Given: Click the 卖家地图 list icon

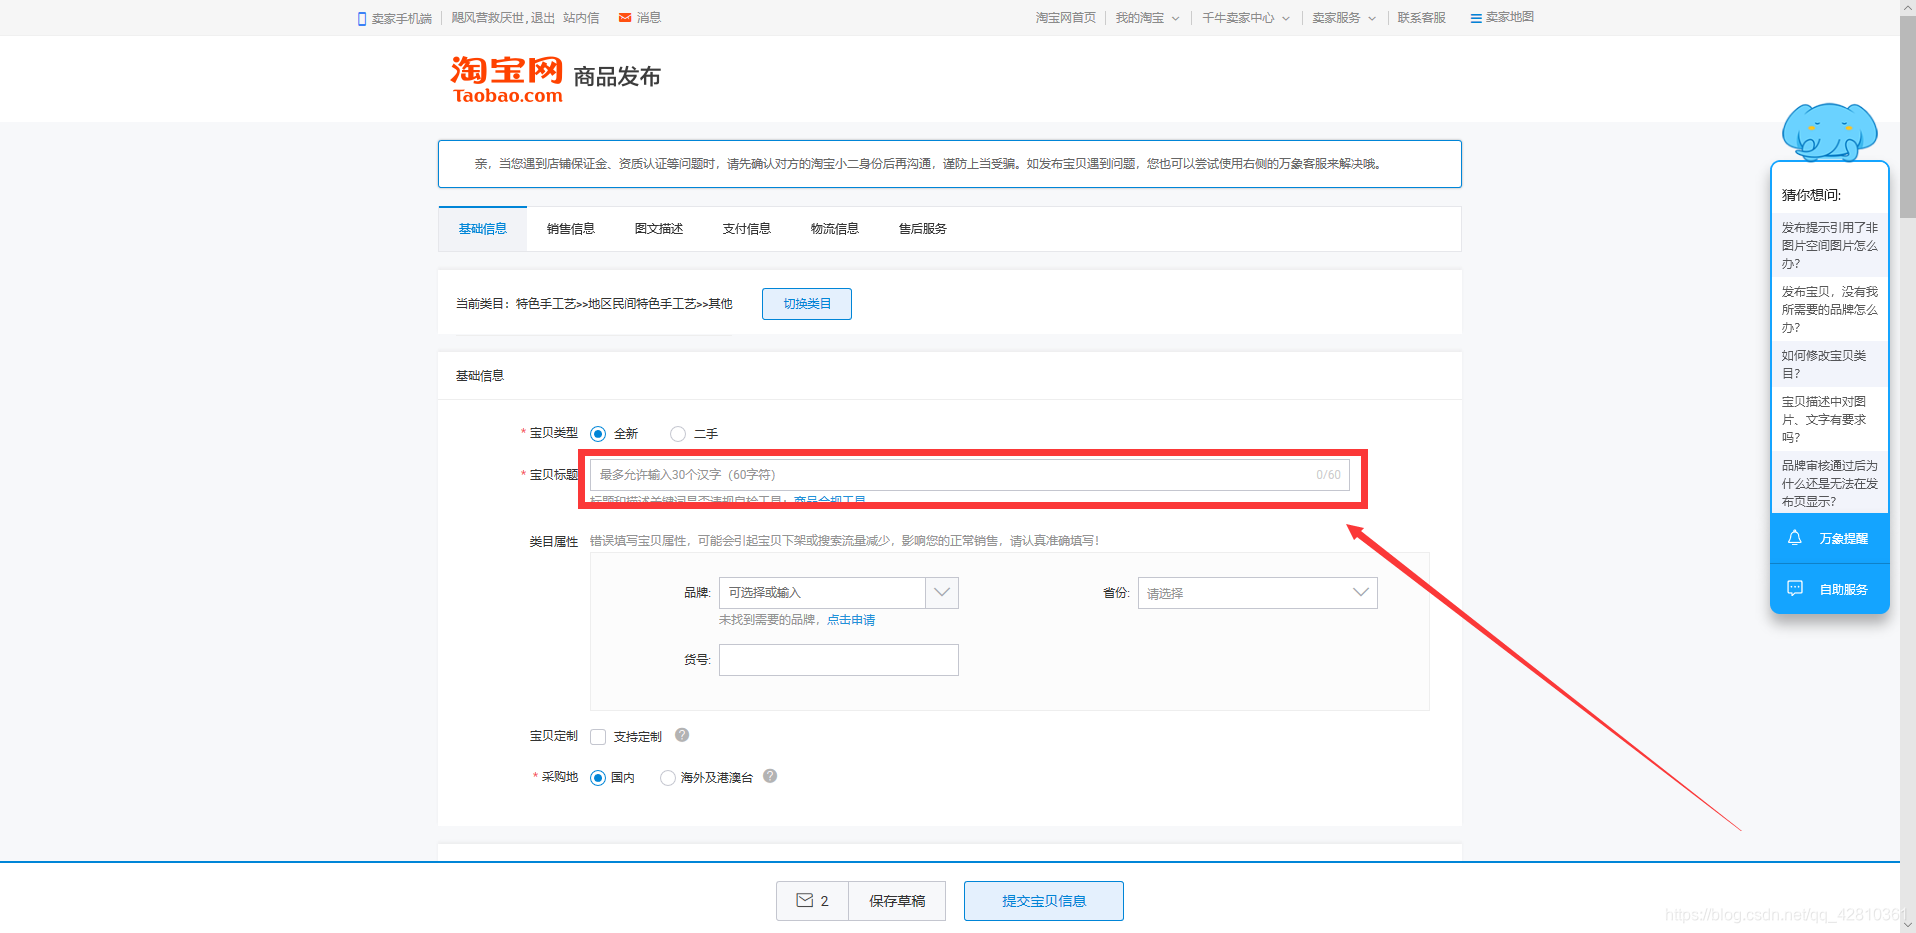Looking at the screenshot, I should coord(1476,18).
